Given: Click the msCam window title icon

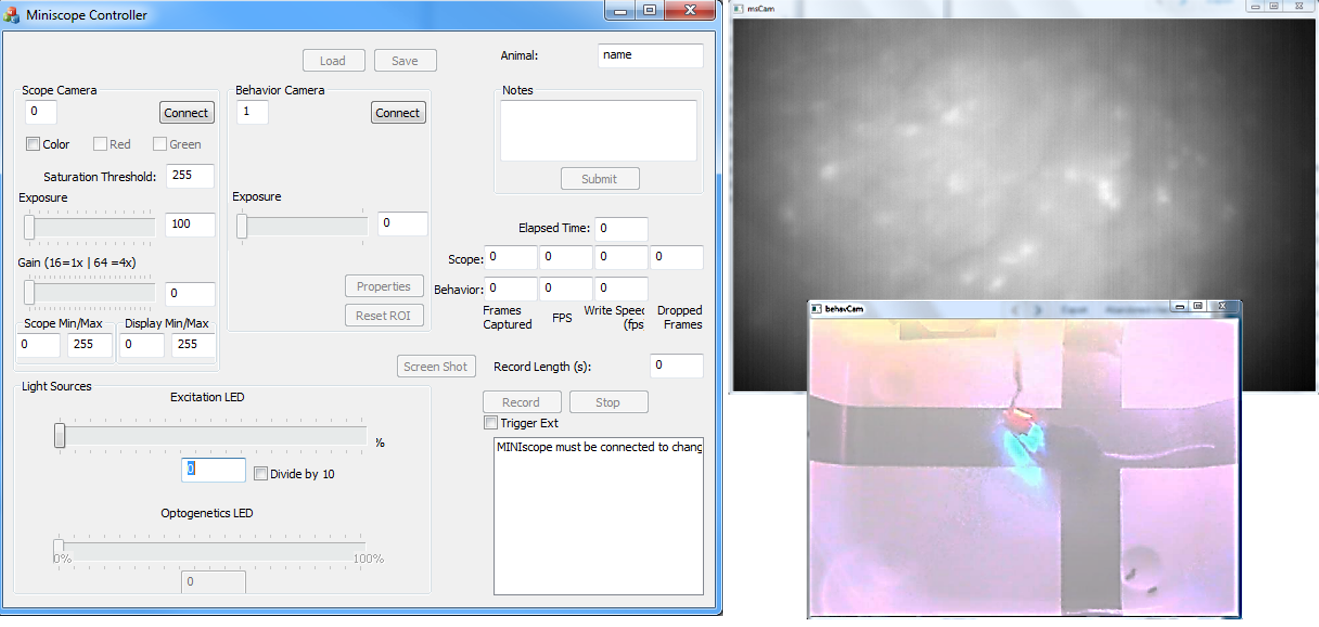Looking at the screenshot, I should 738,7.
